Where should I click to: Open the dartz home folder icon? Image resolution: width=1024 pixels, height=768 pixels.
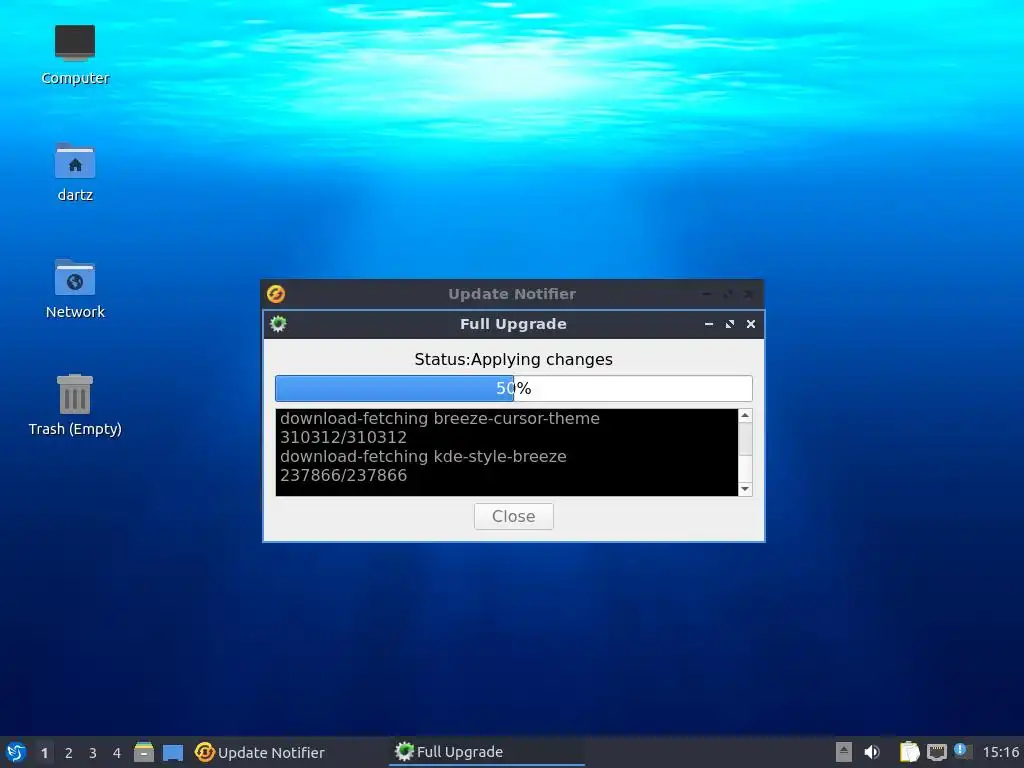[74, 172]
